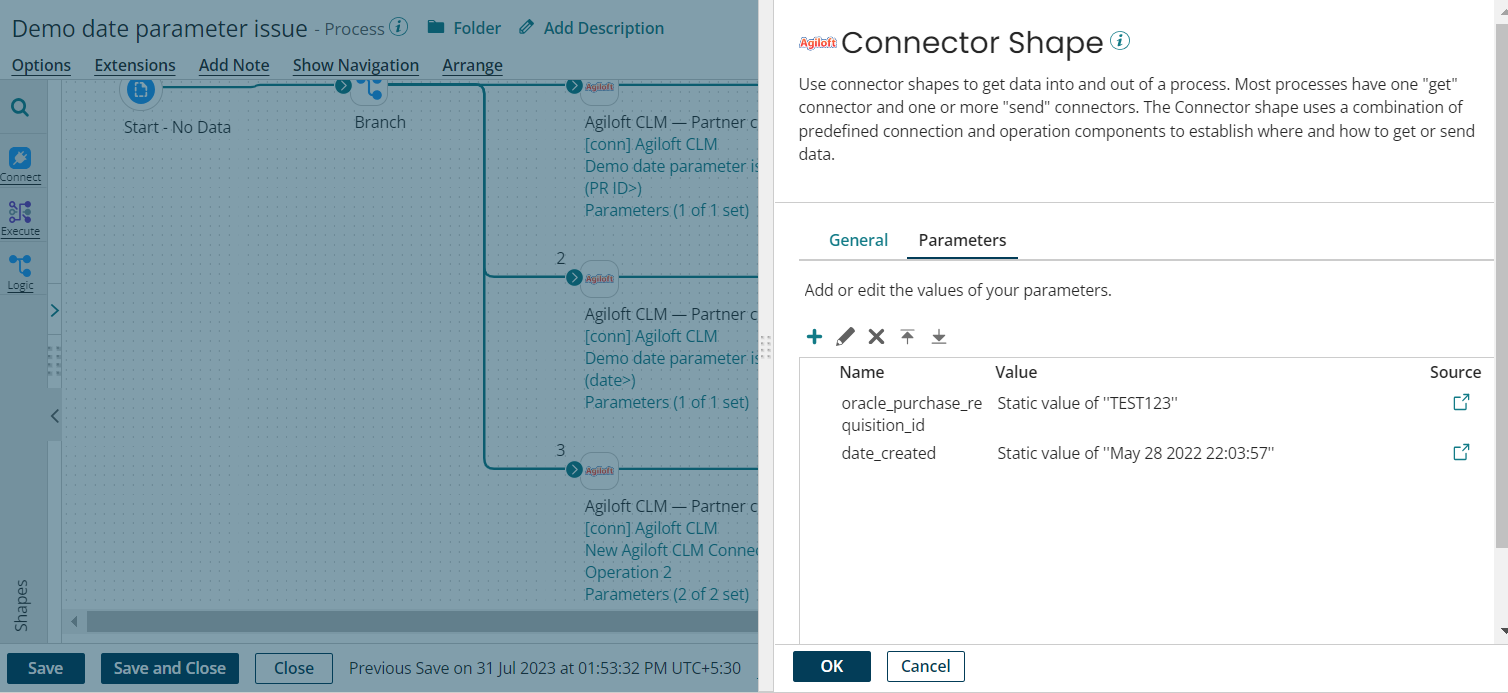
Task: Import parameters via the download arrow icon
Action: point(938,336)
